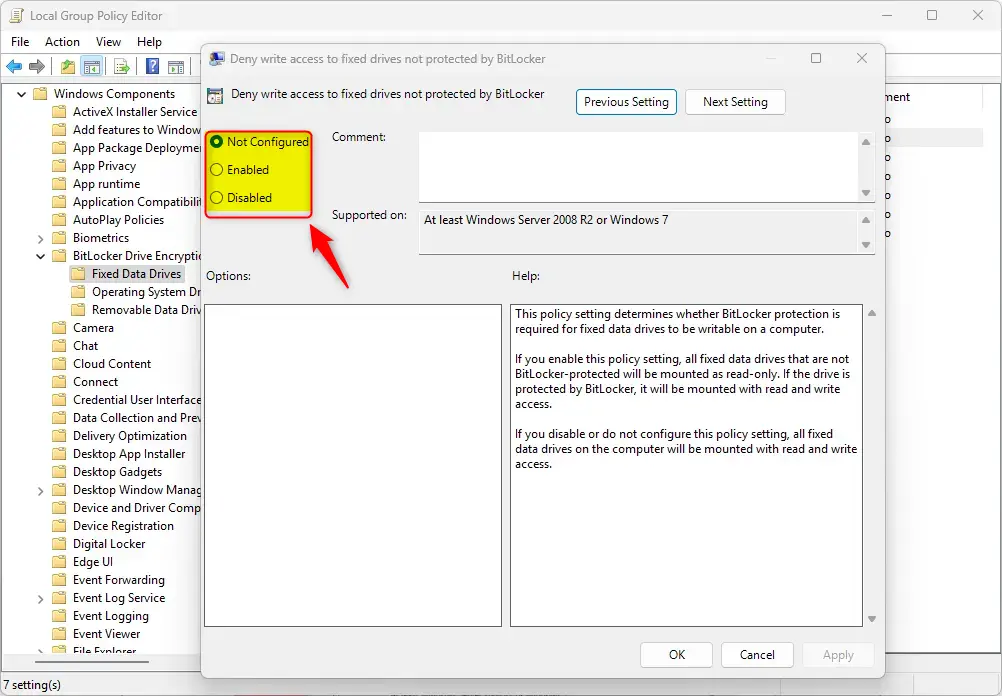The image size is (1002, 696).
Task: Click down arrow of Help text scrollbar
Action: [872, 619]
